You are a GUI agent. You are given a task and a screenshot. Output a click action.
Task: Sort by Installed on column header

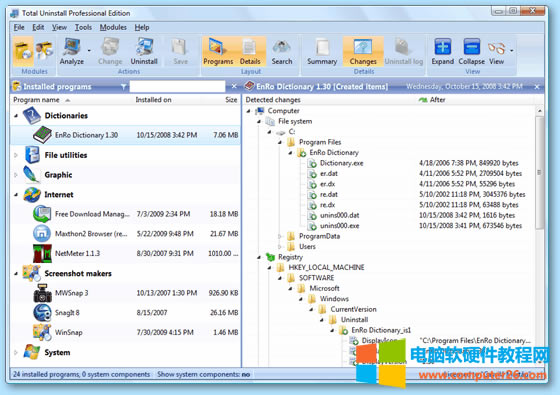(x=153, y=100)
